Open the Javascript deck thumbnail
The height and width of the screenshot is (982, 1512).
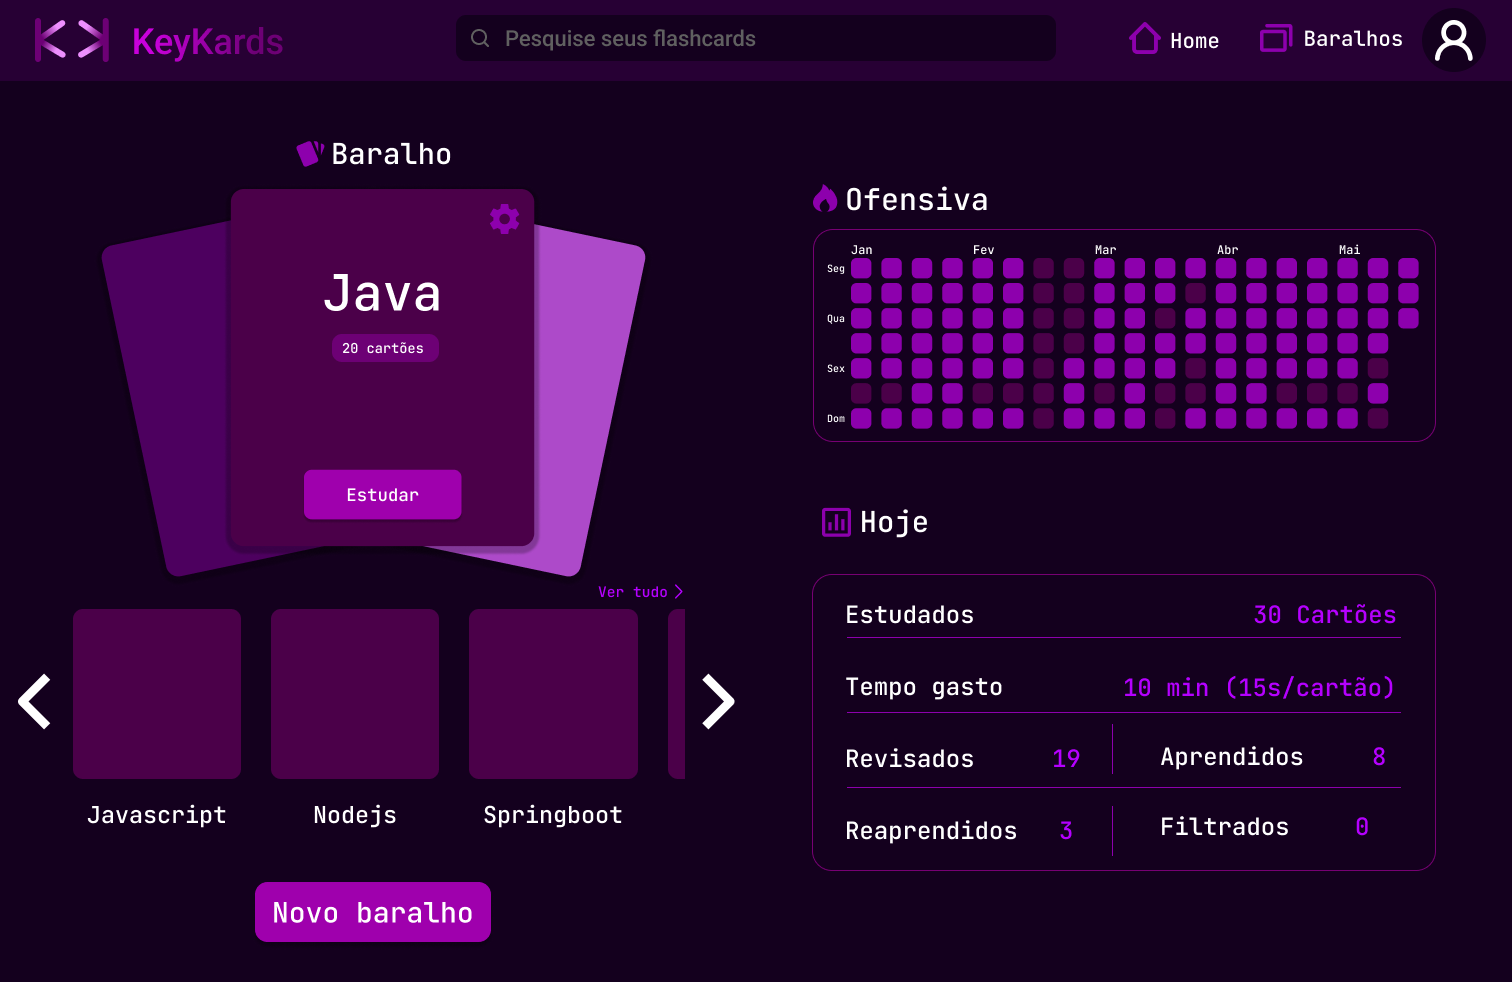point(157,694)
